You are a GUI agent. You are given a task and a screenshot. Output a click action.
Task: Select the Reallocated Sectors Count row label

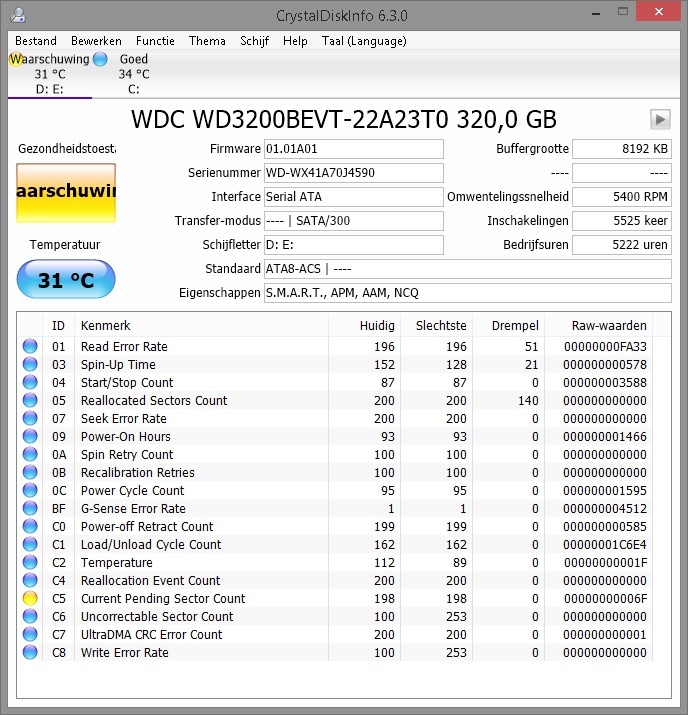click(x=154, y=400)
